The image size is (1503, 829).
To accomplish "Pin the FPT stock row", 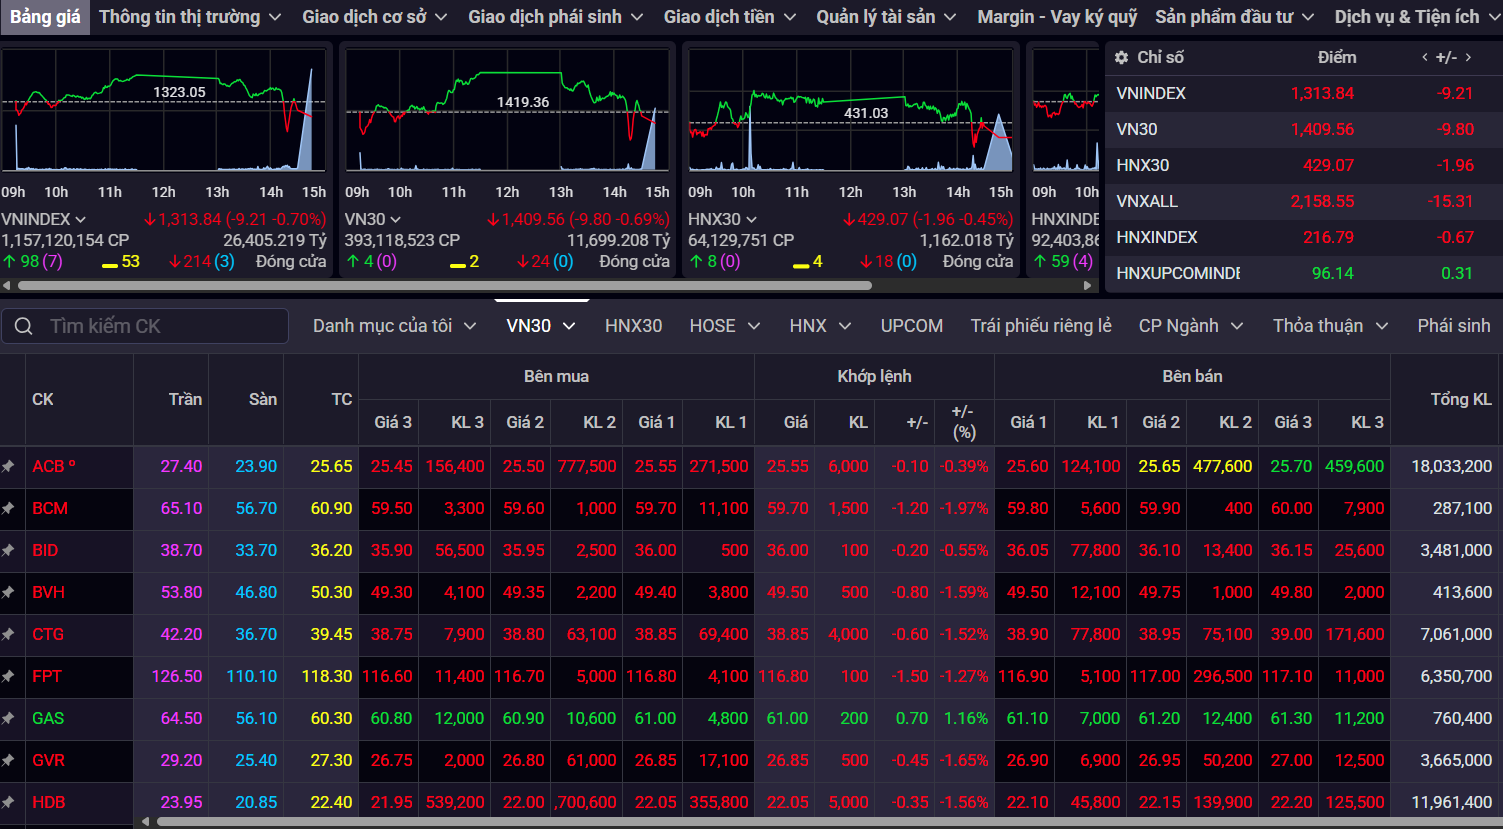I will (x=8, y=676).
